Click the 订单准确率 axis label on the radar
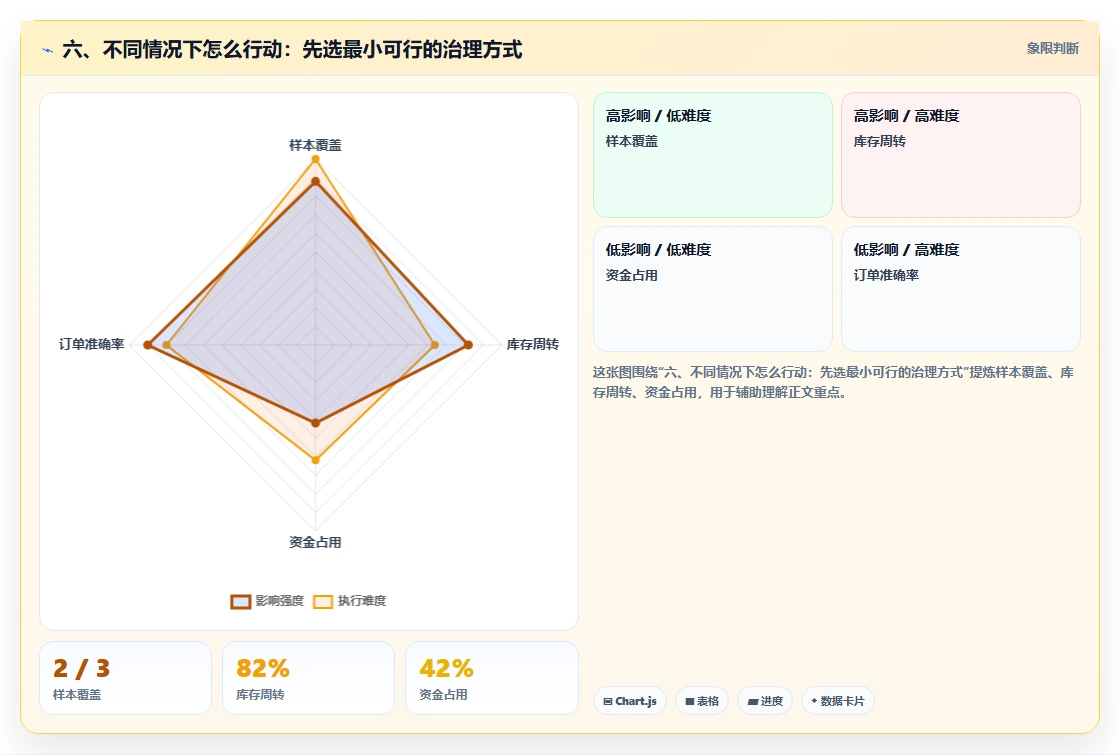1120x755 pixels. [x=91, y=344]
